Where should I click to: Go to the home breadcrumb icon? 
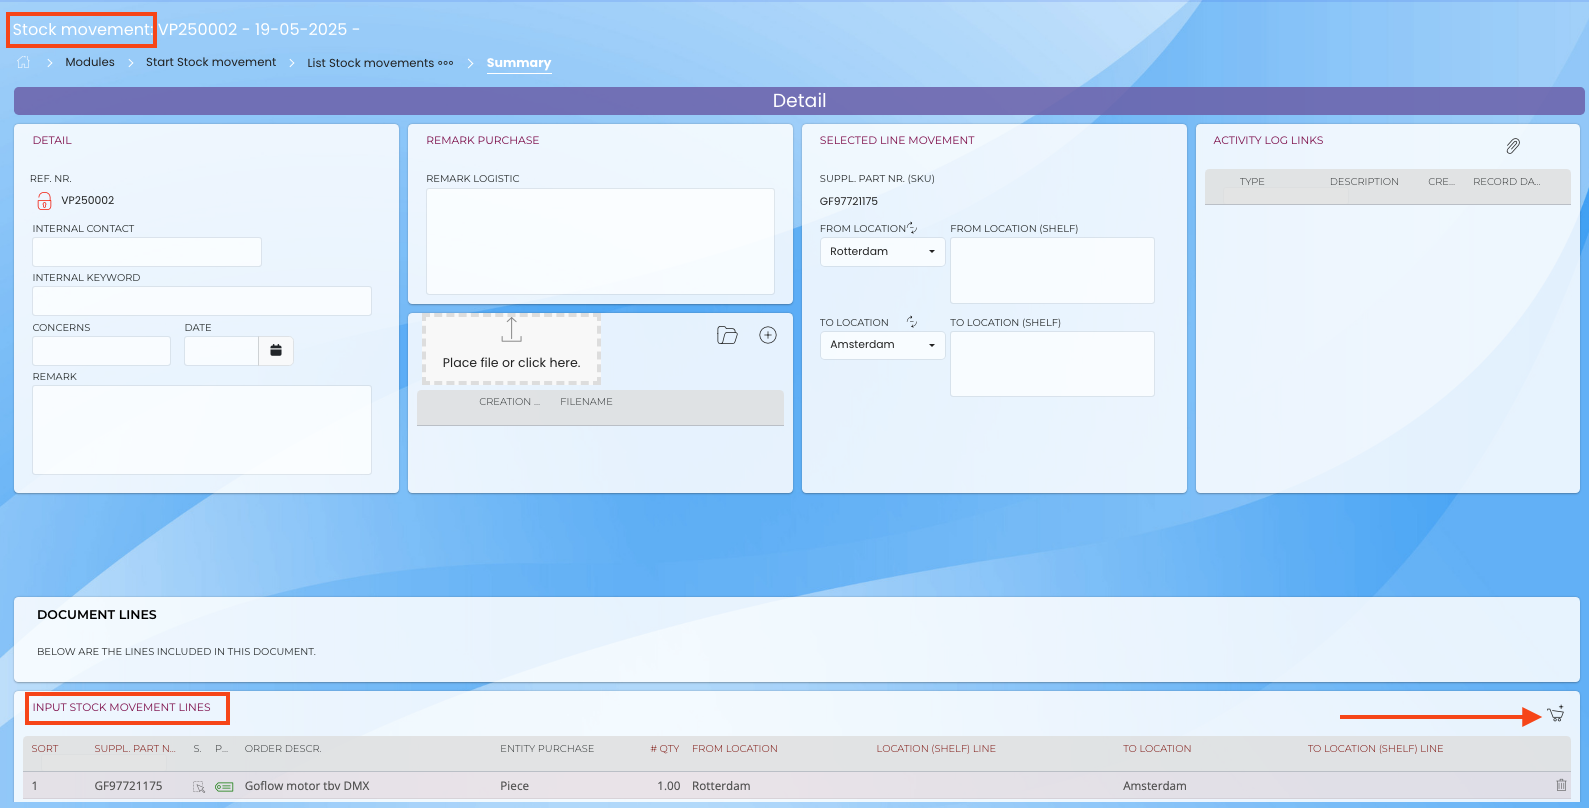tap(24, 62)
